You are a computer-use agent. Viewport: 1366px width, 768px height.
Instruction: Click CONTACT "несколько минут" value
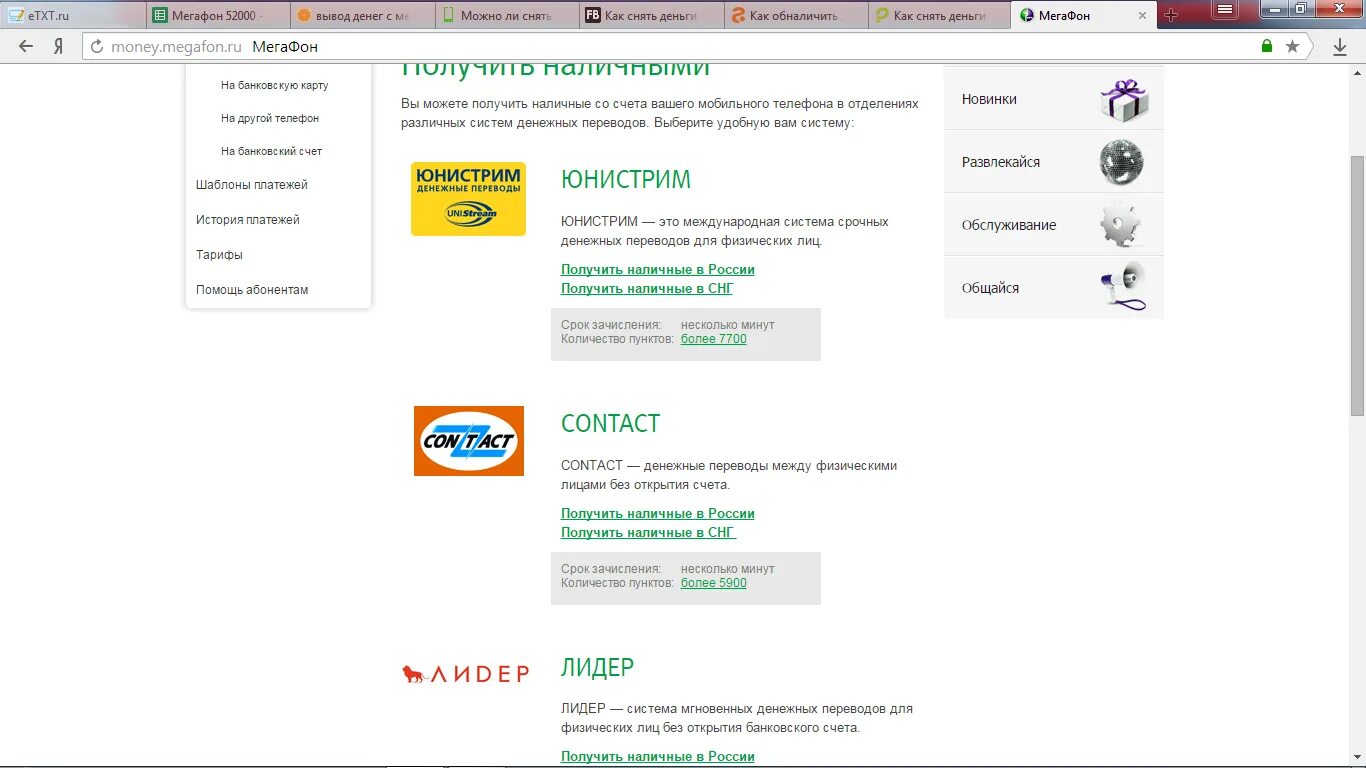coord(728,569)
